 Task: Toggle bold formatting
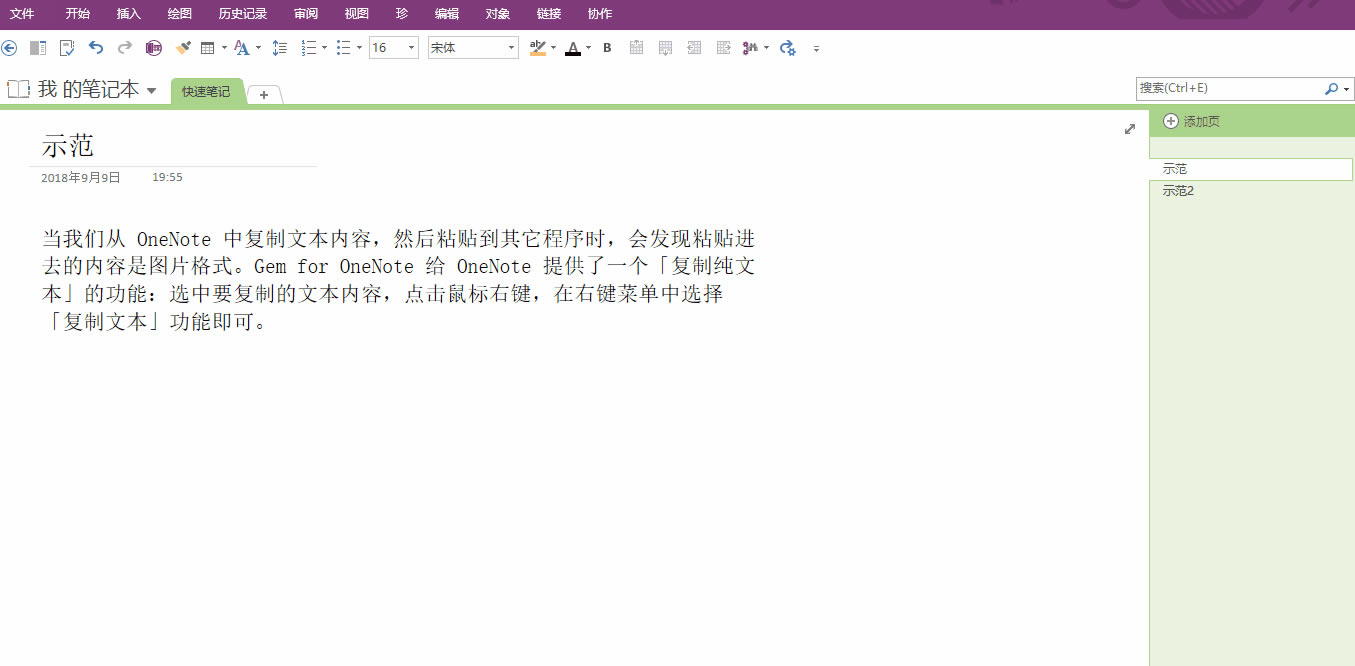tap(607, 47)
